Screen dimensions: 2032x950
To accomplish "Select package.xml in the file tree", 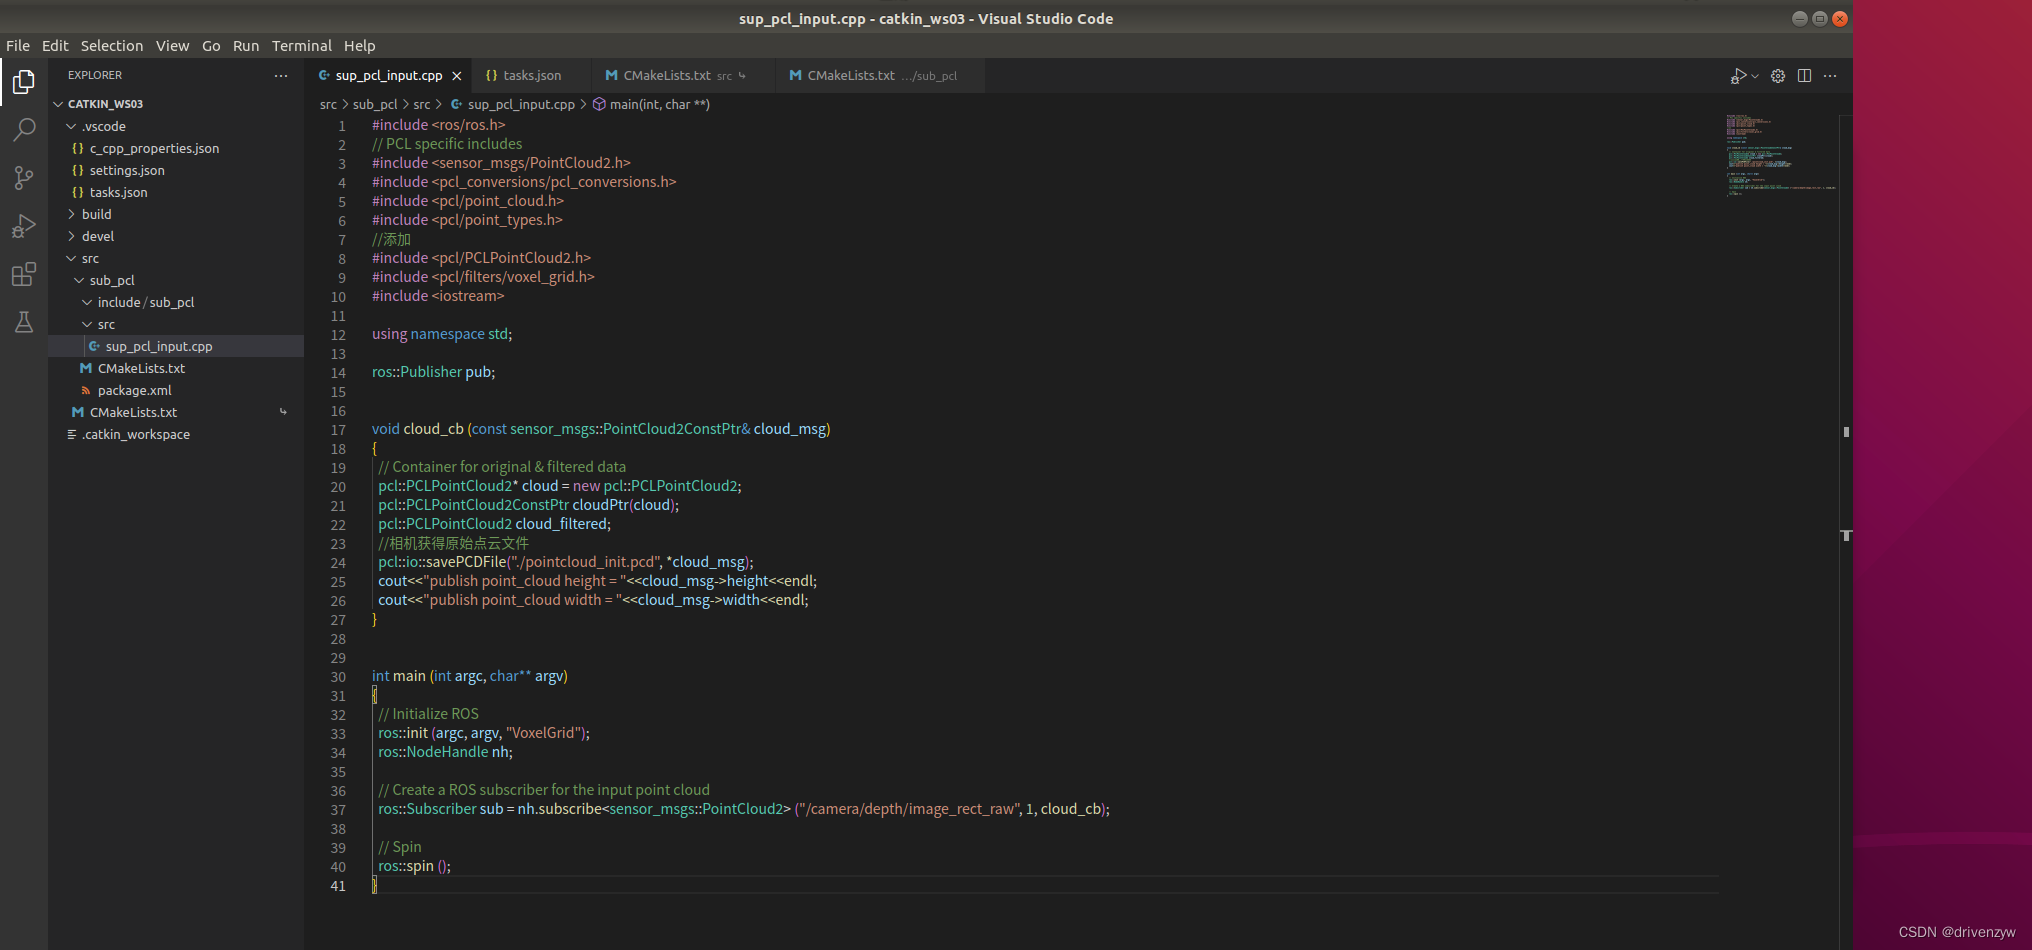I will (x=133, y=390).
